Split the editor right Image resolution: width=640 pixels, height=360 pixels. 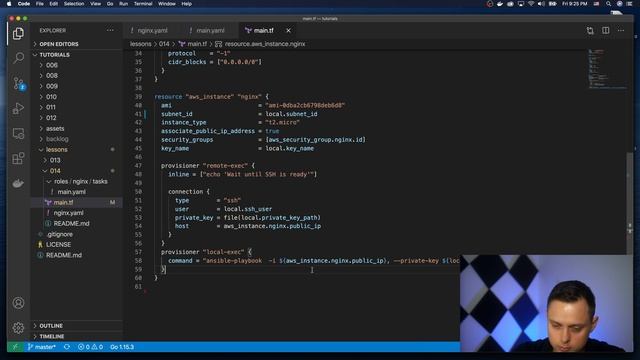(606, 31)
